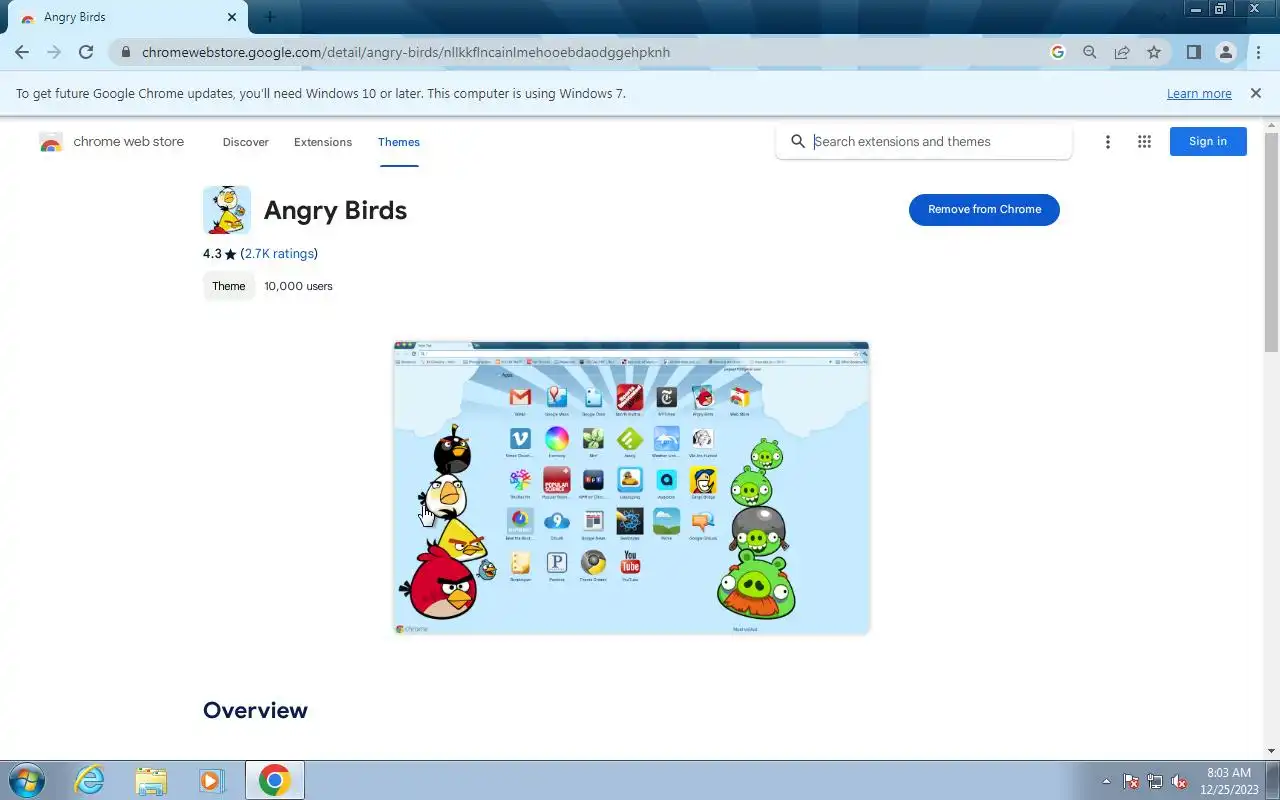Close the Angry Birds tab
The height and width of the screenshot is (800, 1280).
pyautogui.click(x=232, y=17)
